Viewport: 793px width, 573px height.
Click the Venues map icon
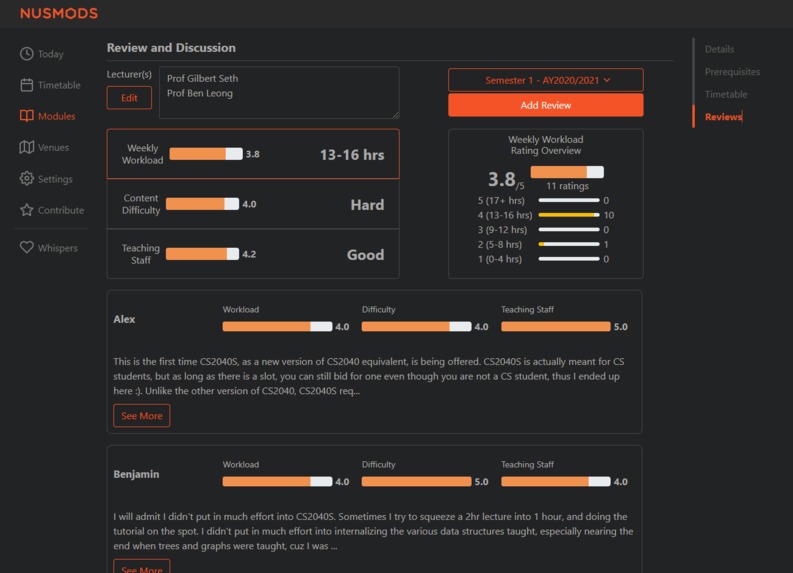(x=27, y=147)
